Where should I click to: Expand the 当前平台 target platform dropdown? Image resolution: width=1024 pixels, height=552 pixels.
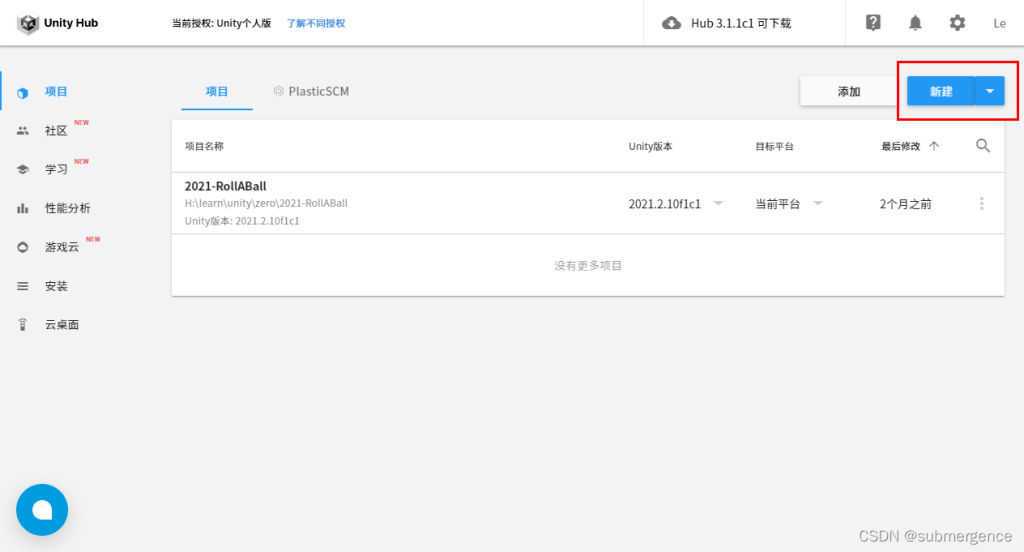pyautogui.click(x=817, y=204)
